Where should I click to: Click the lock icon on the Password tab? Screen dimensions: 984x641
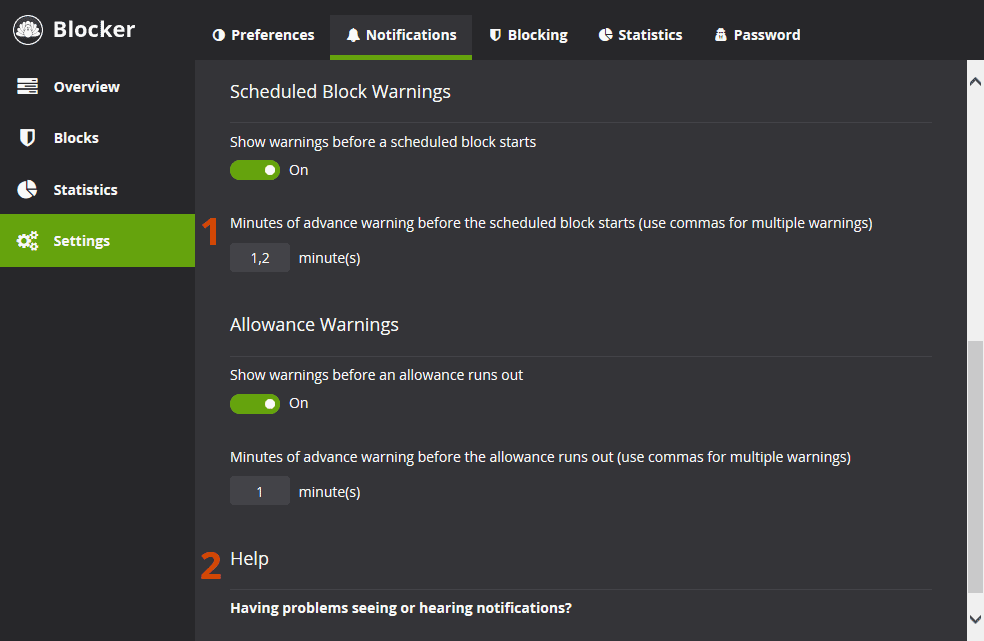click(720, 34)
